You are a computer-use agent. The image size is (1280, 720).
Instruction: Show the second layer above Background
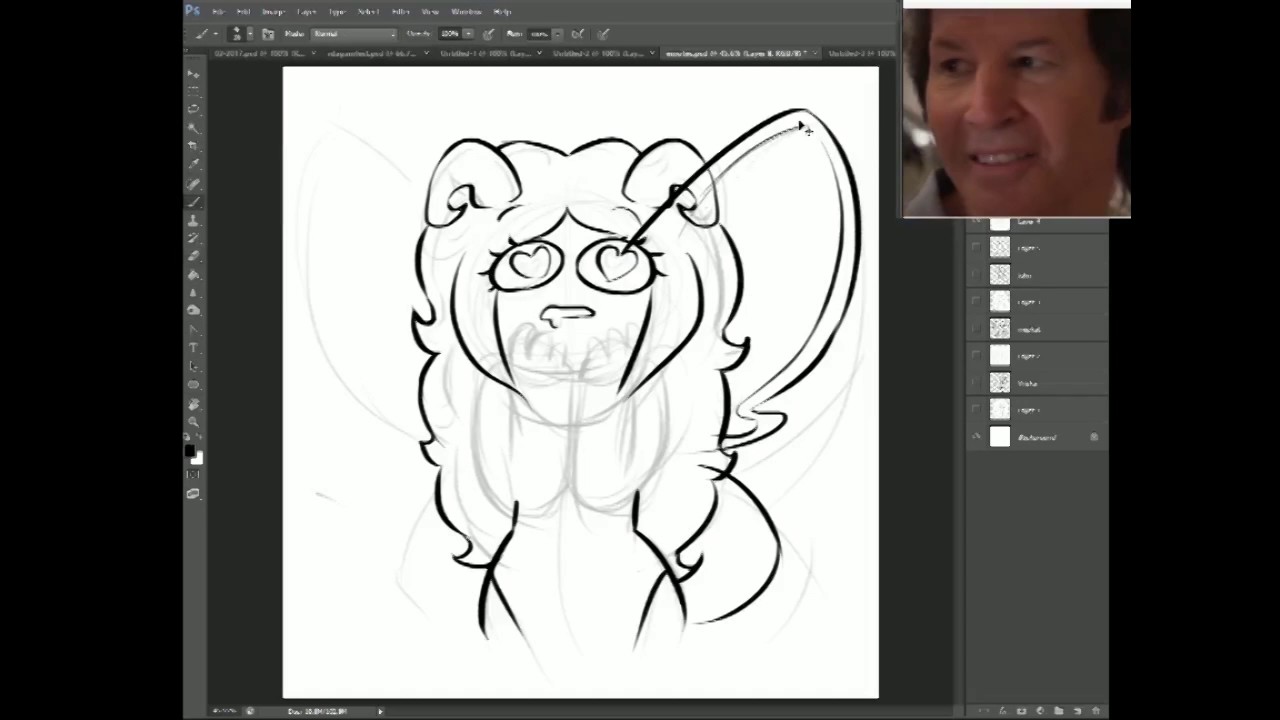click(977, 382)
